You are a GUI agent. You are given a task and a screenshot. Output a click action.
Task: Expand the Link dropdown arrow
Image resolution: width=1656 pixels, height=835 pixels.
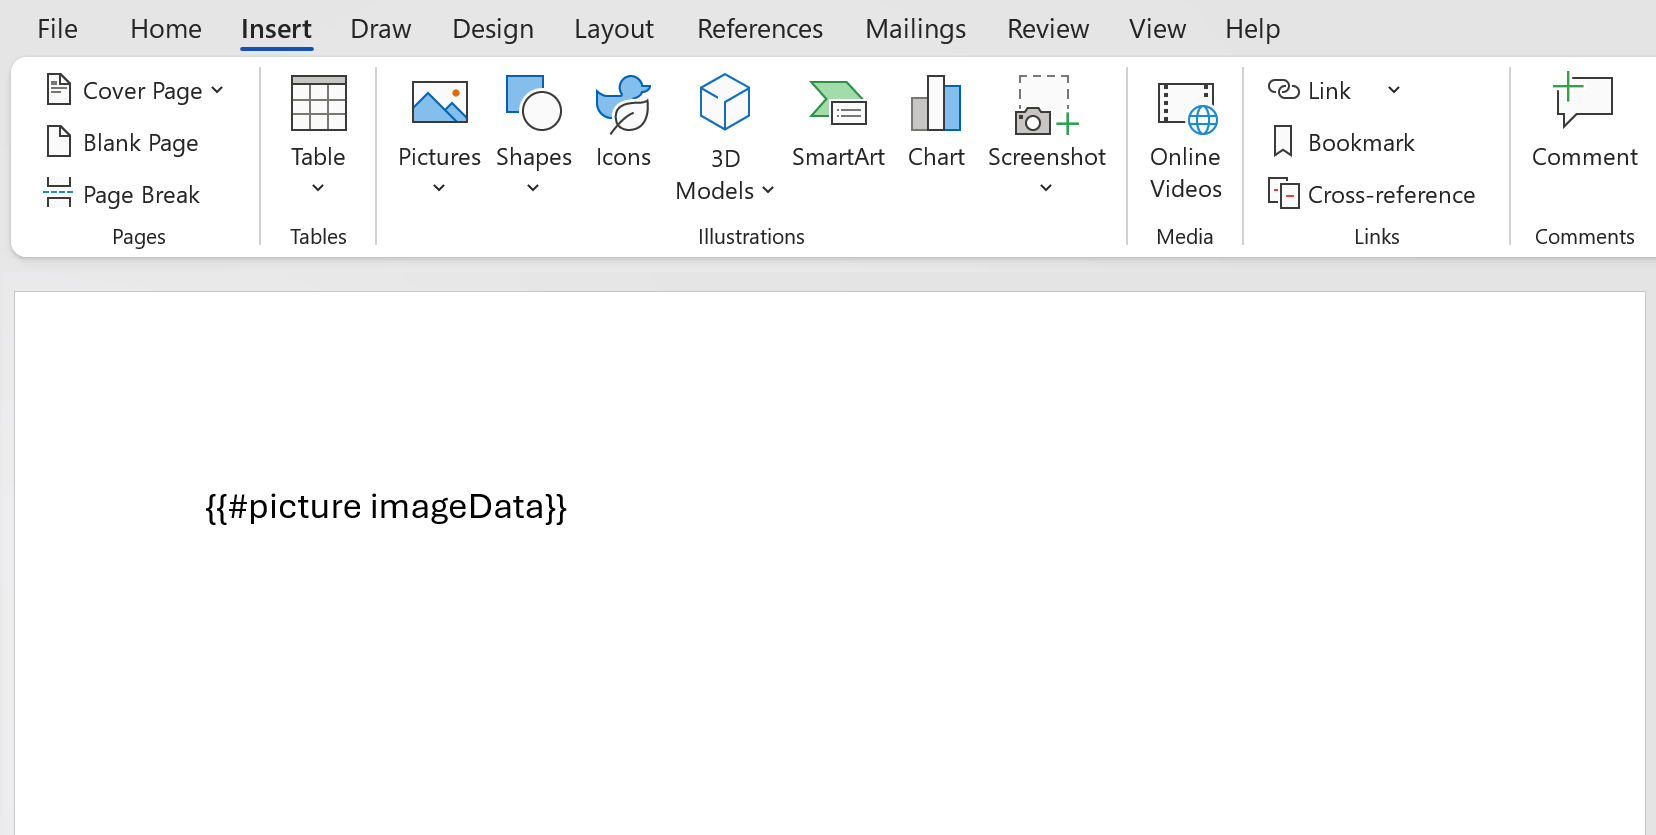click(1394, 90)
